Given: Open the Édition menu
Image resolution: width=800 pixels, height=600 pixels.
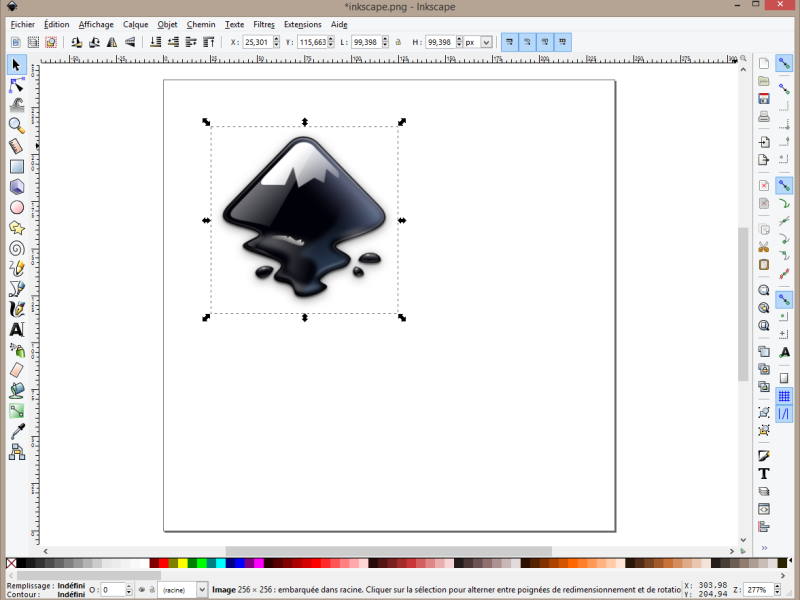Looking at the screenshot, I should click(56, 24).
